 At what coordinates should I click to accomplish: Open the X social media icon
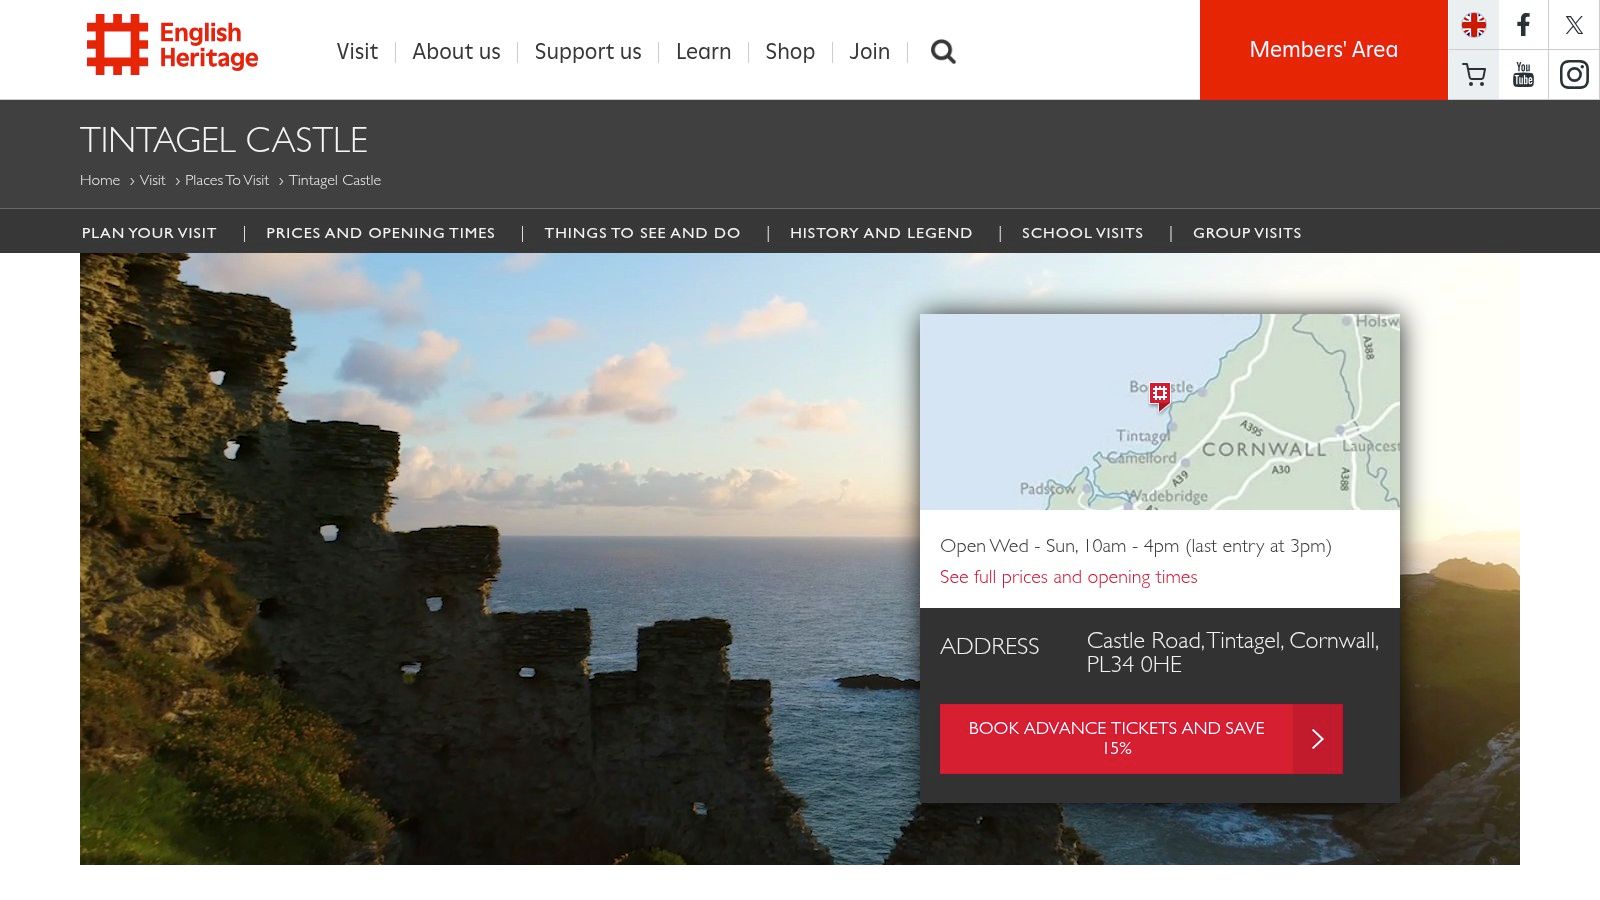1573,24
